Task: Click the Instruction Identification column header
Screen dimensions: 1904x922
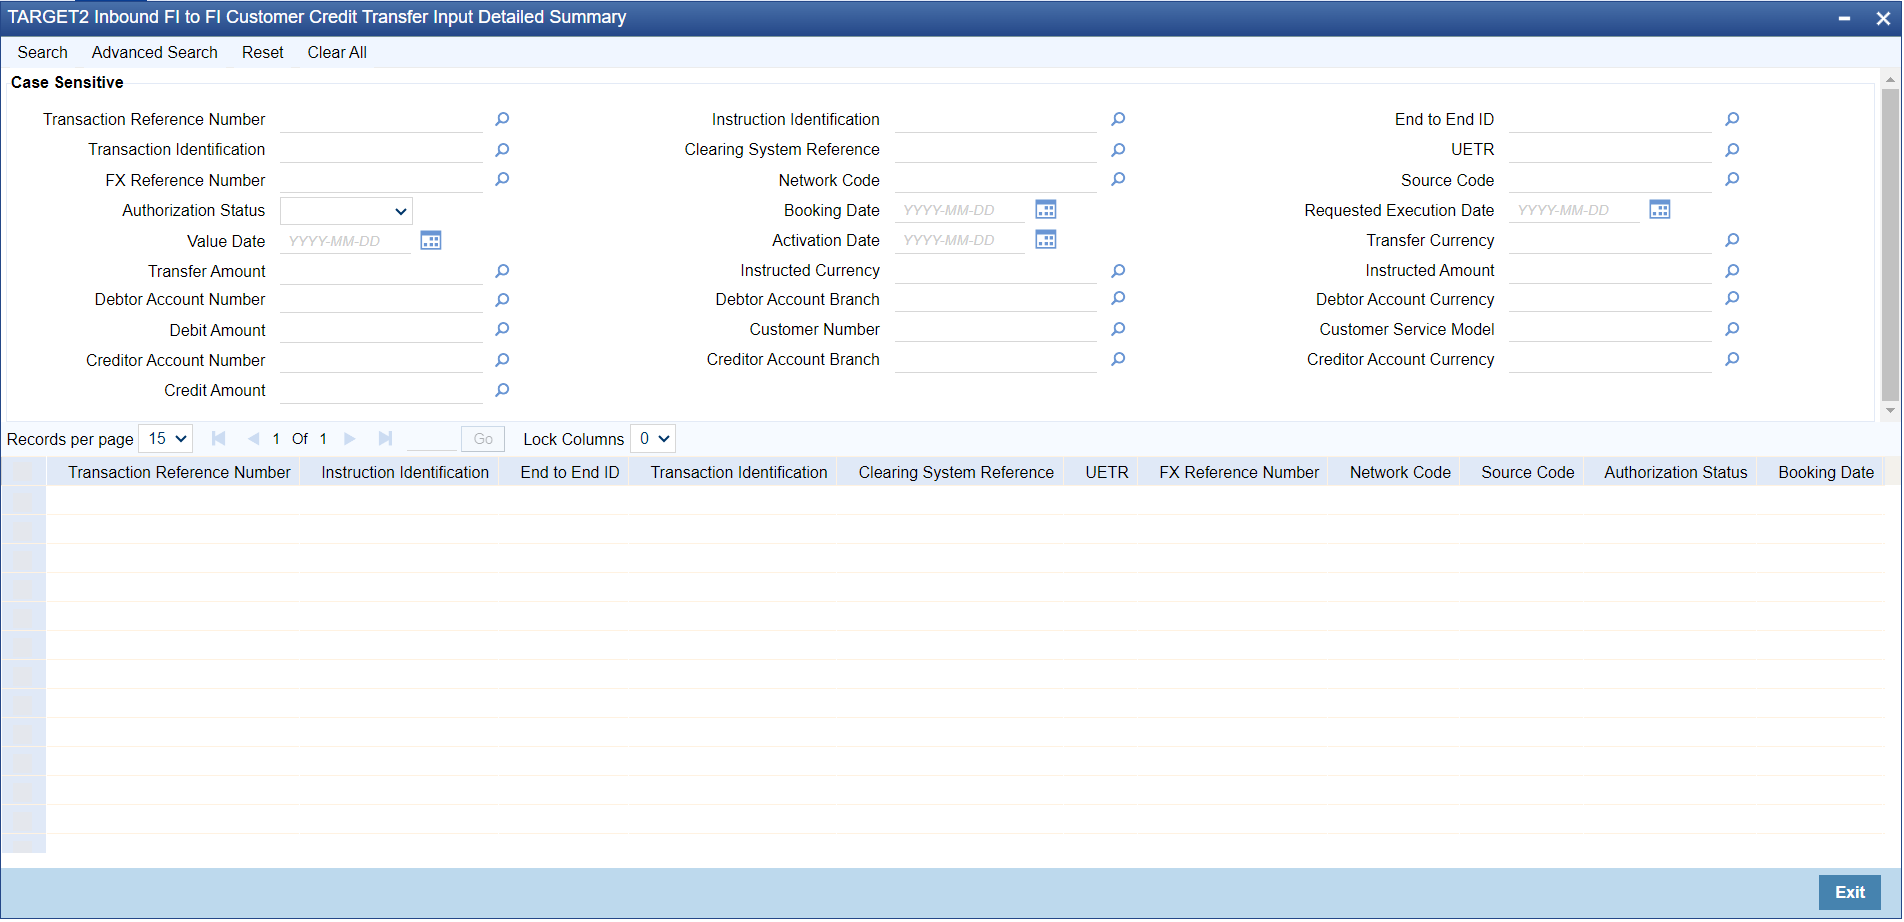Action: click(405, 473)
